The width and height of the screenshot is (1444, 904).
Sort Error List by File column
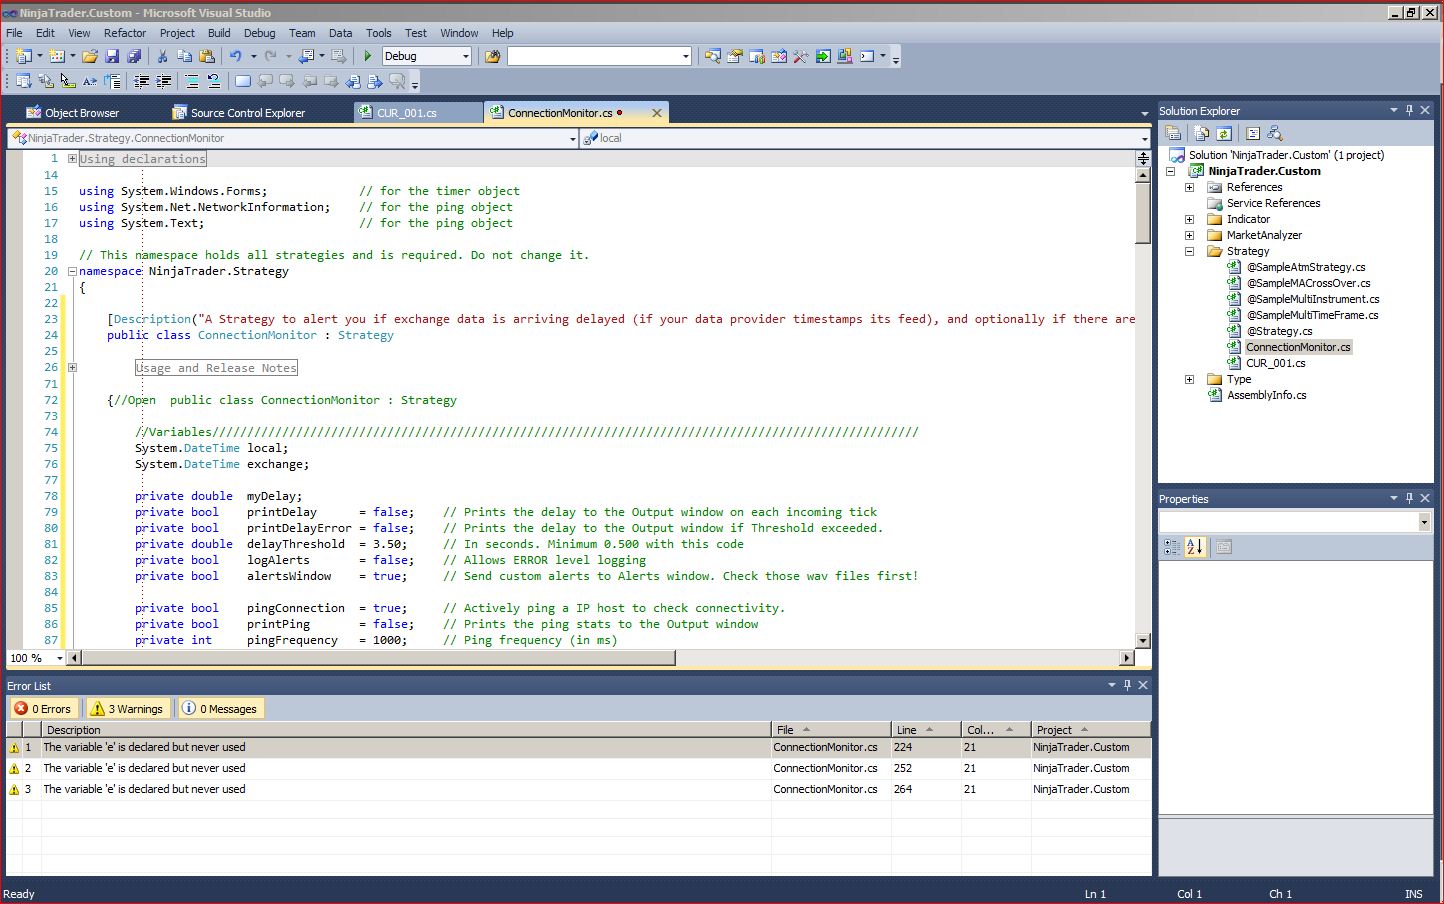831,730
